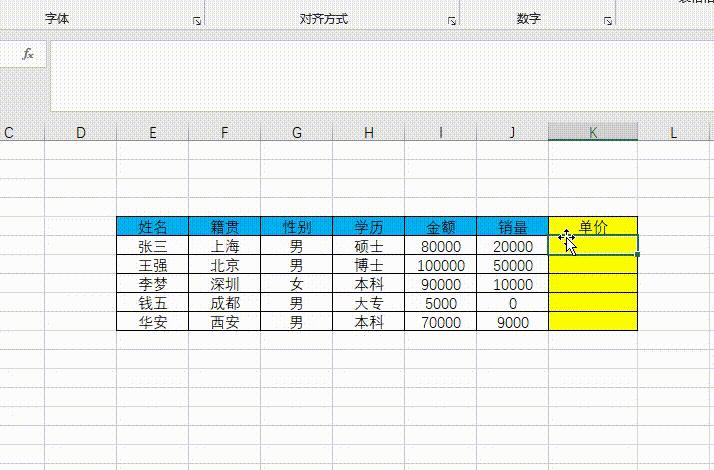Select the 女 gender cell for 李梦

click(296, 284)
